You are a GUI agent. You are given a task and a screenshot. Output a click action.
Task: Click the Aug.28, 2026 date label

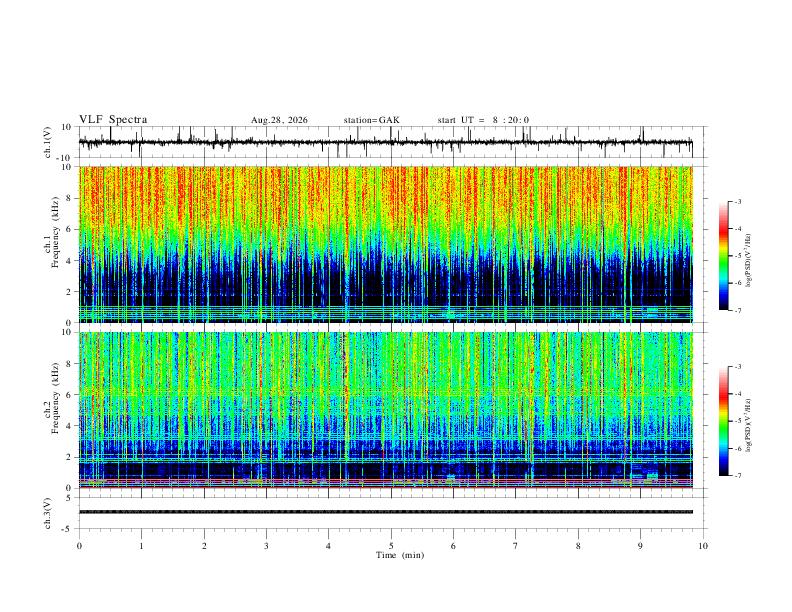(x=279, y=120)
